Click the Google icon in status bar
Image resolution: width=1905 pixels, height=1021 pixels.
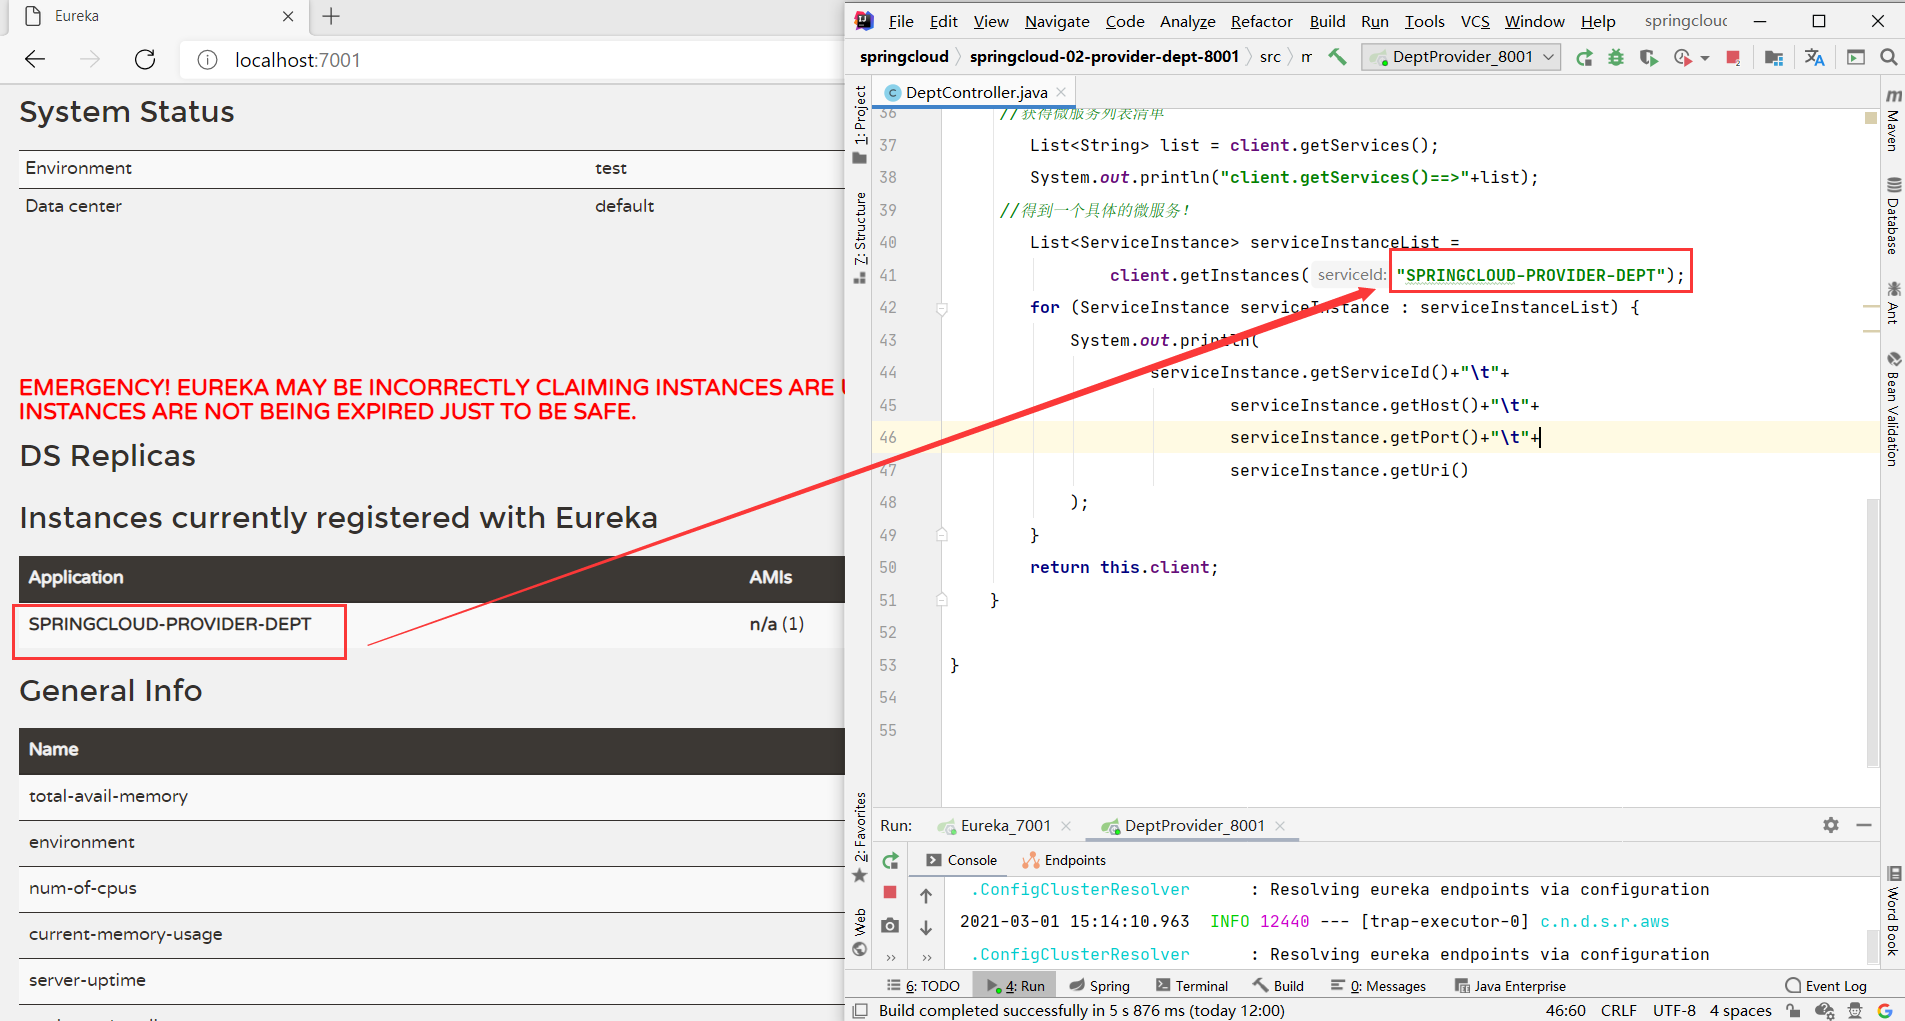[1885, 1011]
